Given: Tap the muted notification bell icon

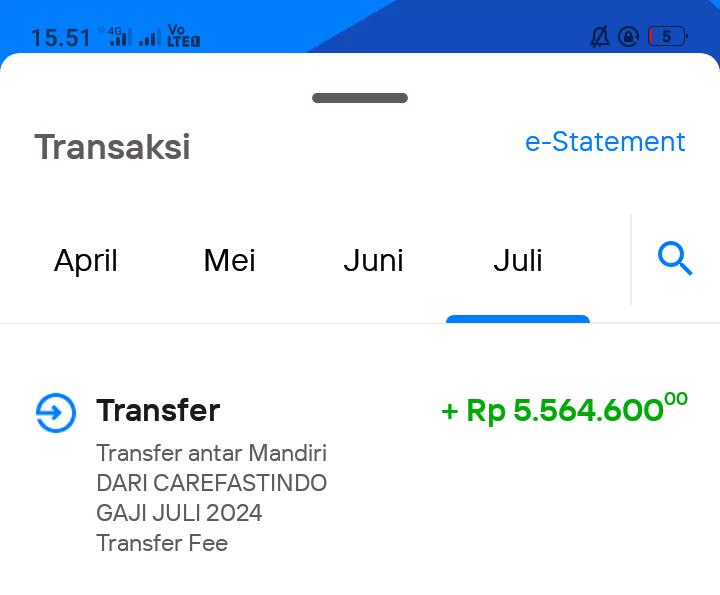Looking at the screenshot, I should (x=600, y=37).
